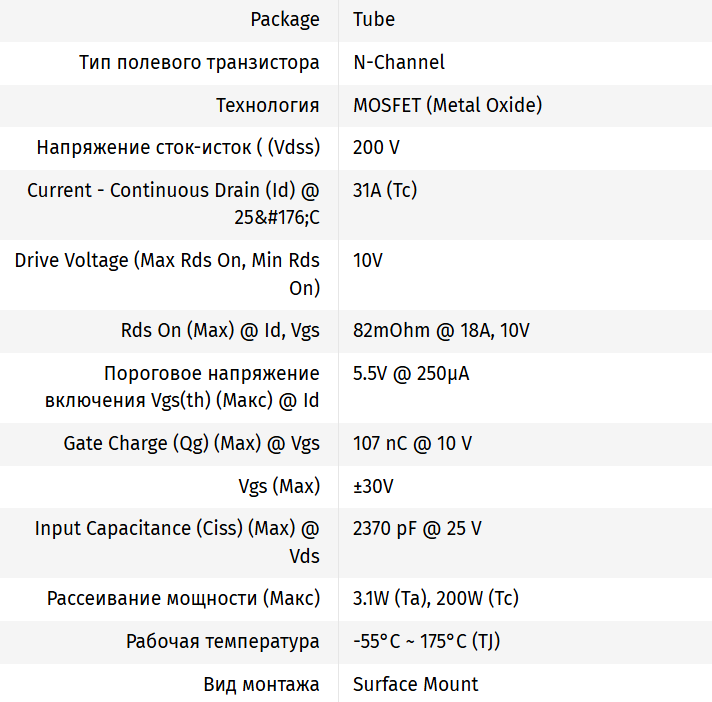Click the "±30V" Vgs max value
The width and height of the screenshot is (712, 702).
click(x=373, y=487)
